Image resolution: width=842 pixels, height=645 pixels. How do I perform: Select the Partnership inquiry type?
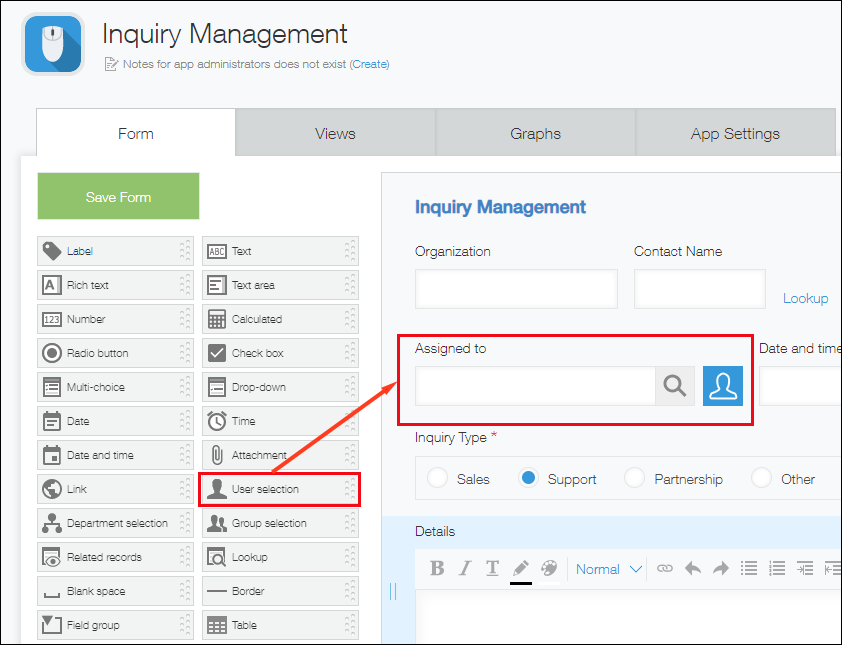[x=637, y=479]
